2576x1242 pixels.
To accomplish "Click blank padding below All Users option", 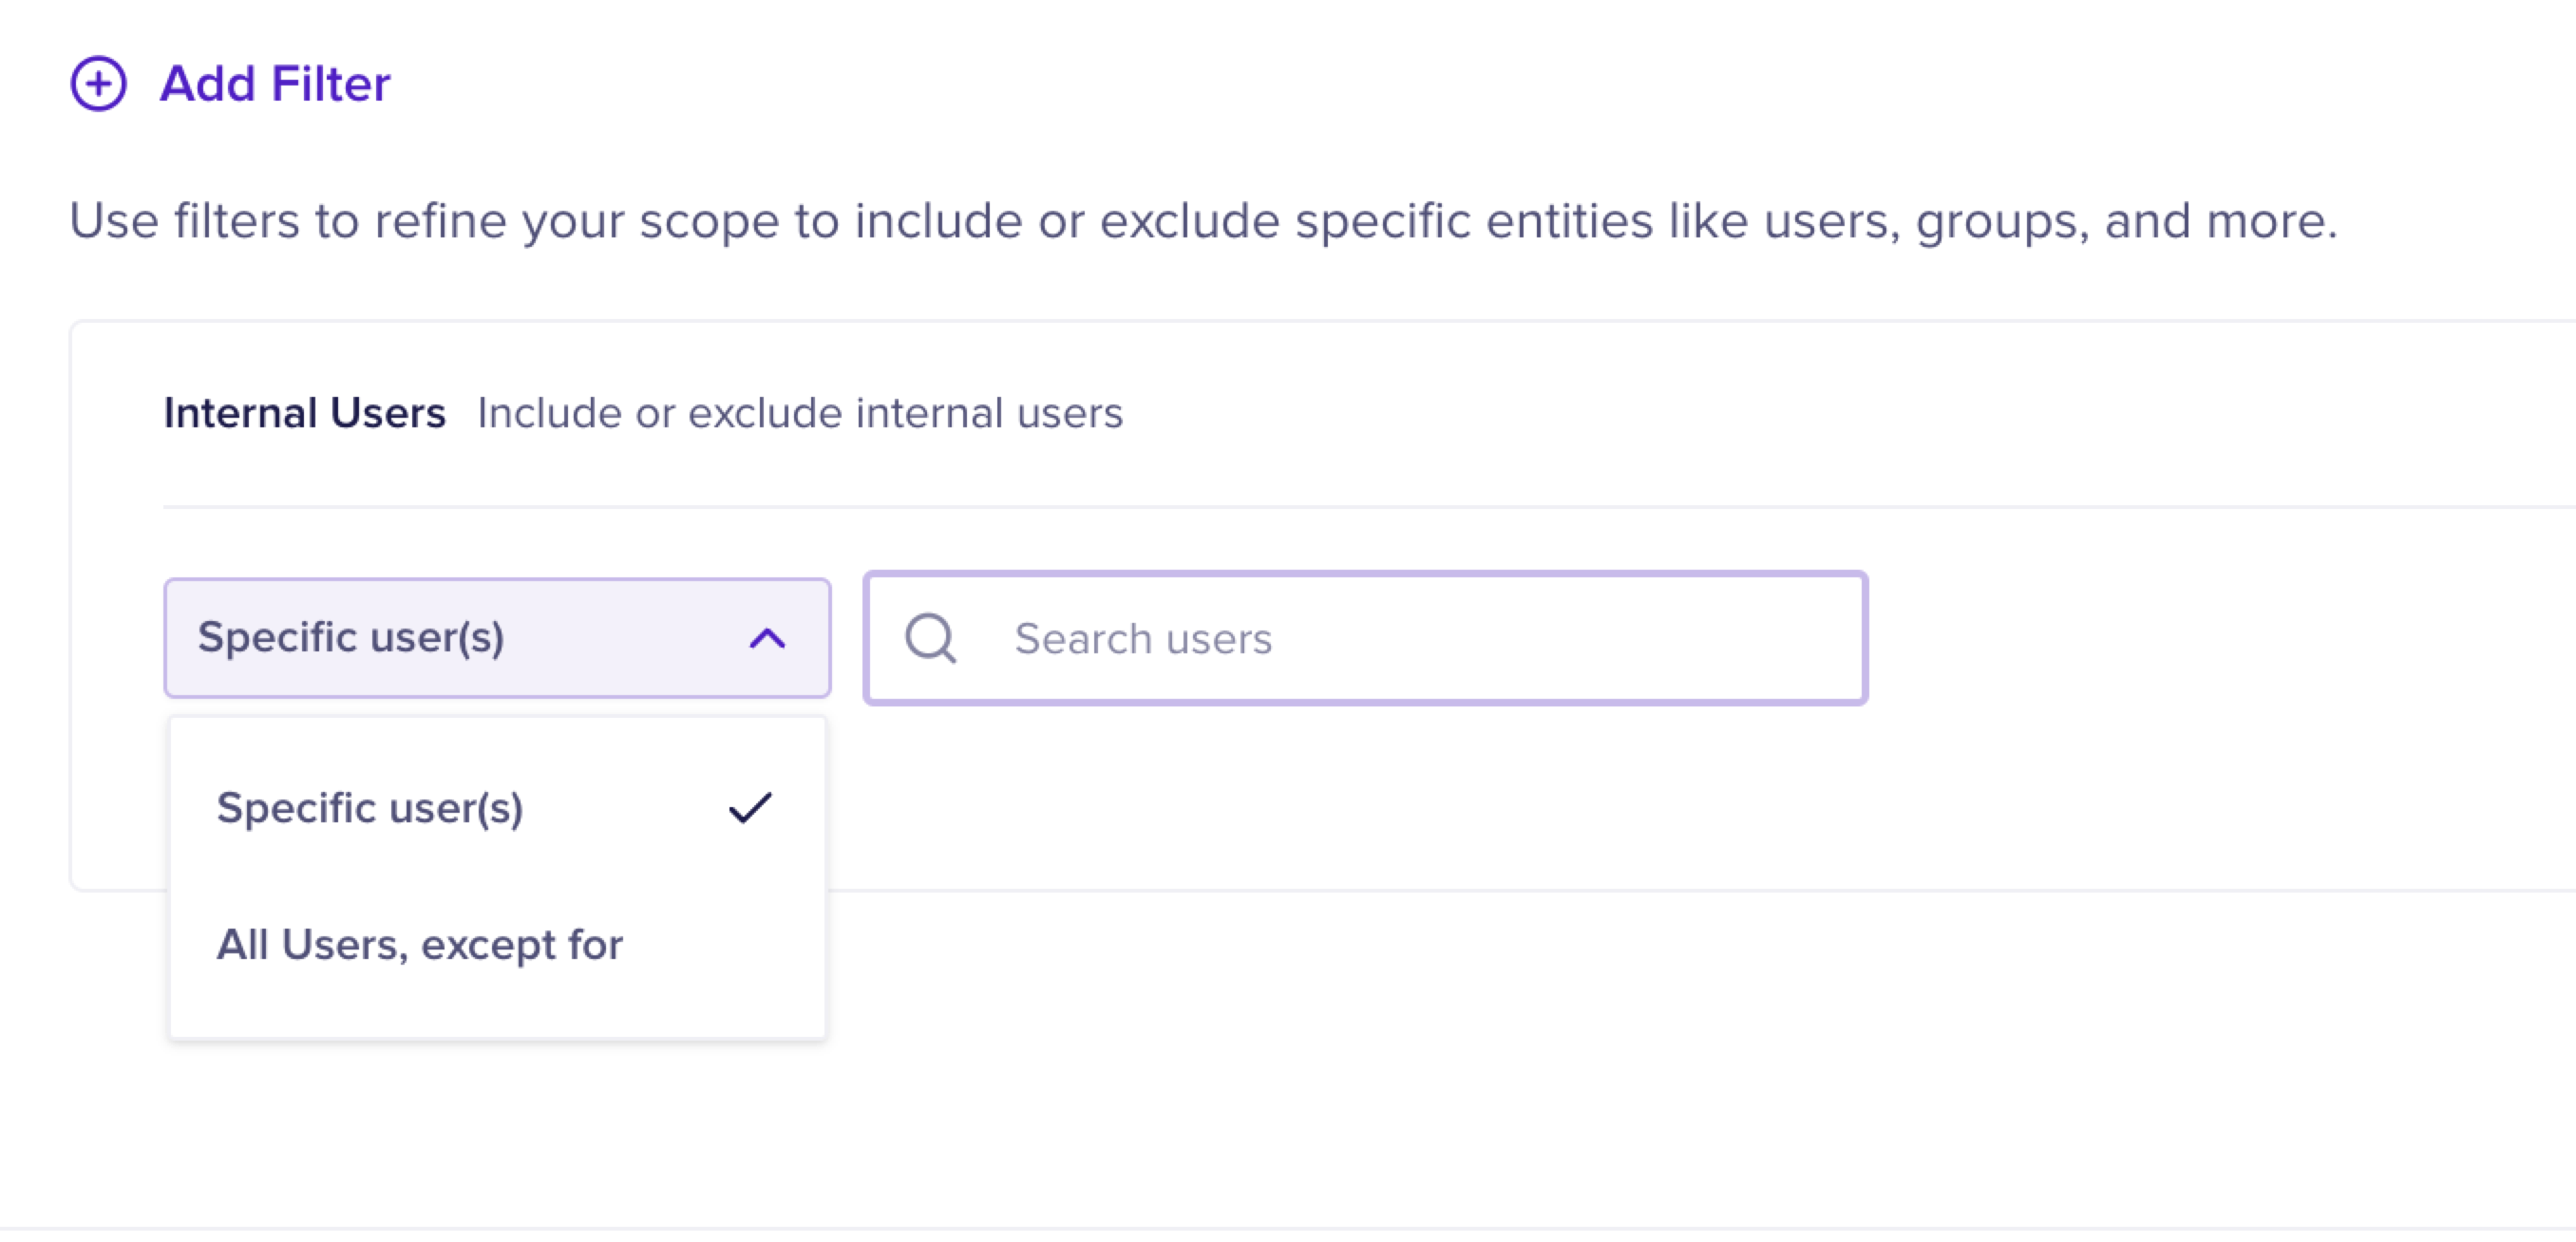I will click(497, 1012).
